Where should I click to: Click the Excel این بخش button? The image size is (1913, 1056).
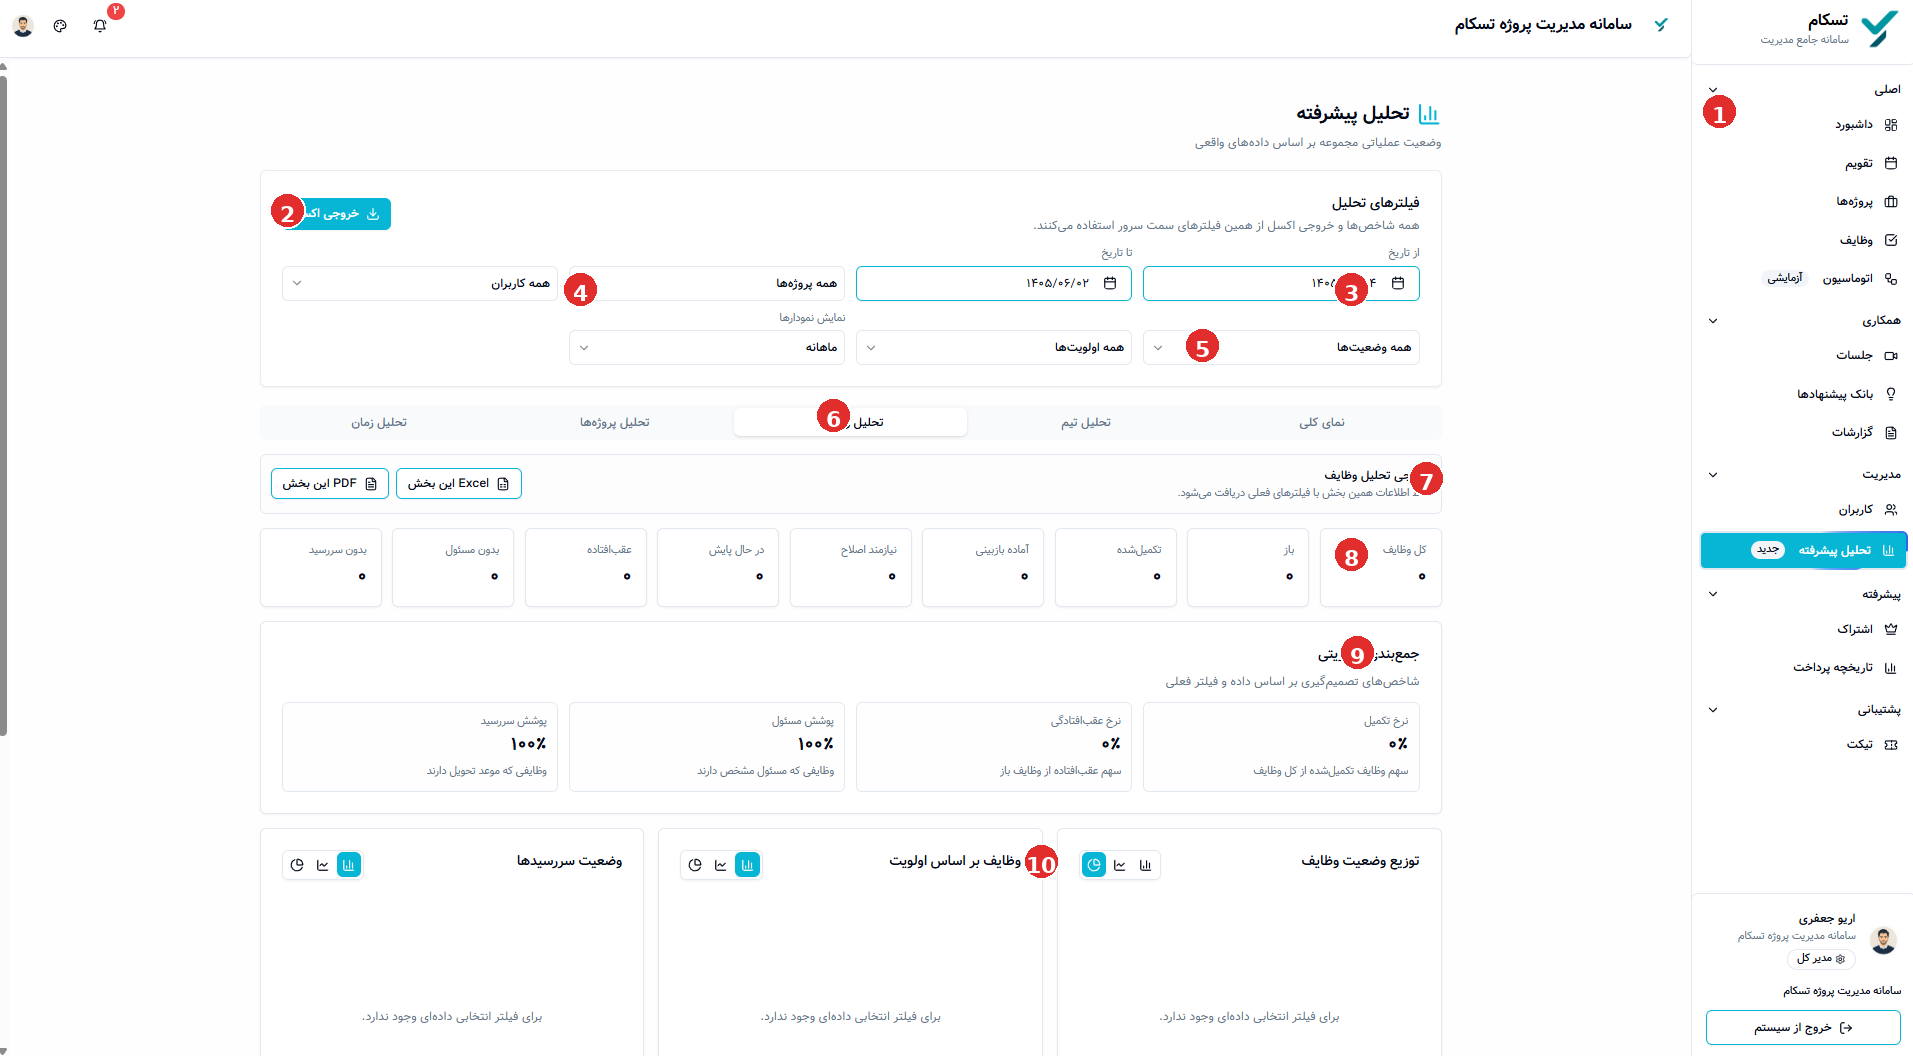click(459, 484)
